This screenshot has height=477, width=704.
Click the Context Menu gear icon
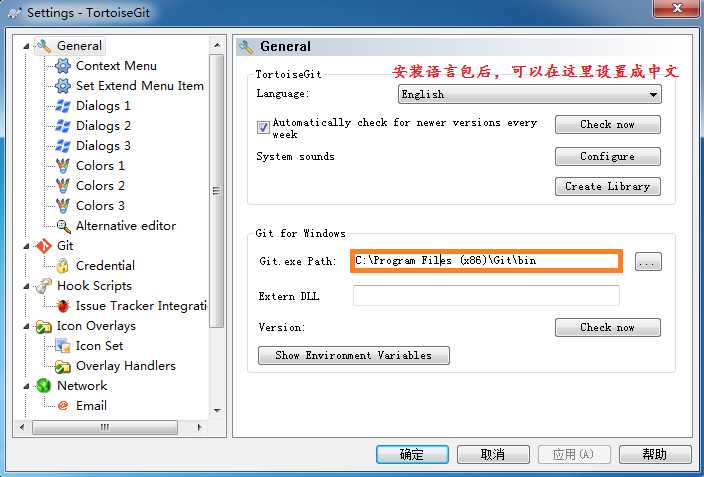pyautogui.click(x=62, y=66)
